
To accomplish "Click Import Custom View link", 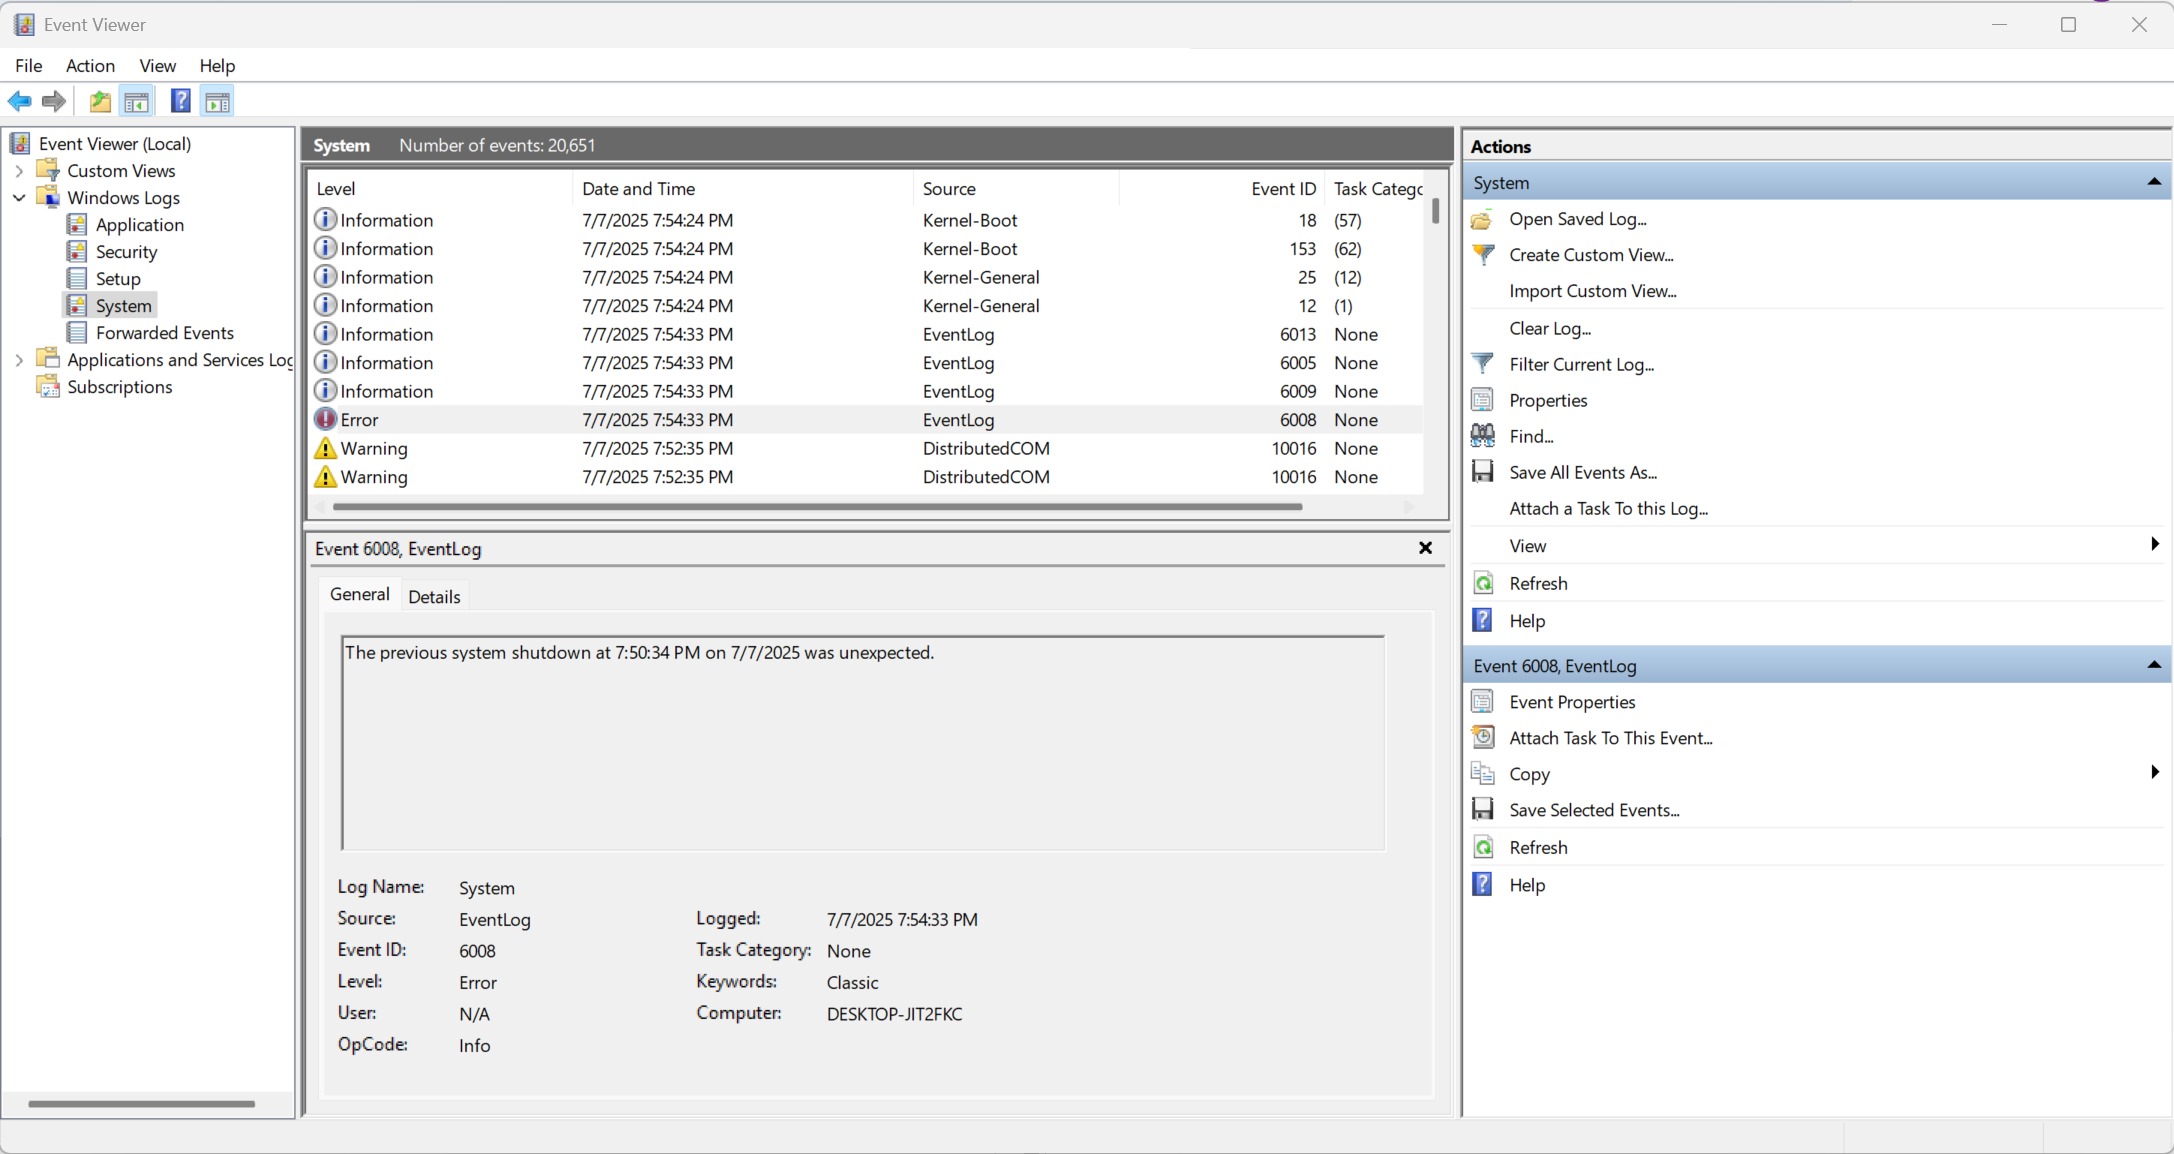I will click(x=1592, y=291).
